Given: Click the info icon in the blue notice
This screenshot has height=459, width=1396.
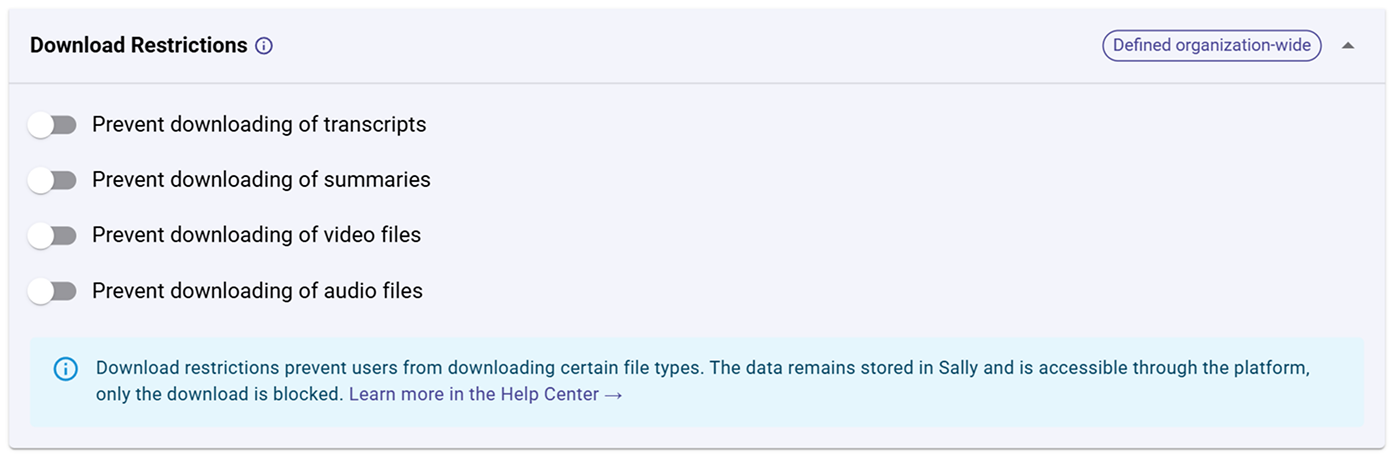Looking at the screenshot, I should click(x=65, y=369).
